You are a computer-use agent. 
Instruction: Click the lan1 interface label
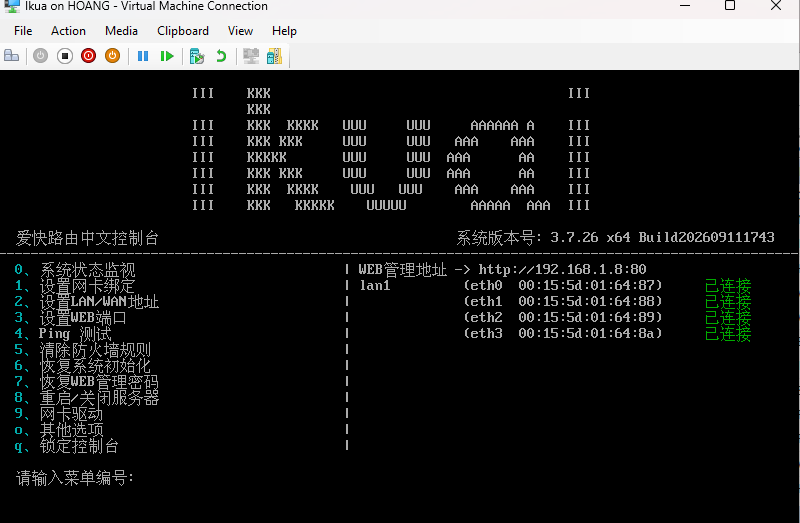375,286
